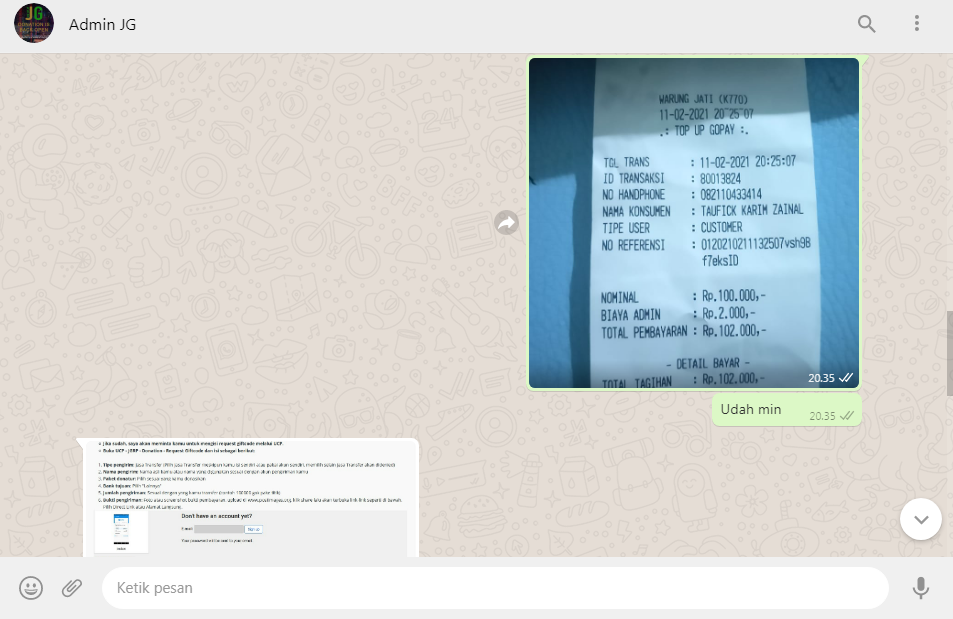Select the 'Udah min' message

(786, 410)
